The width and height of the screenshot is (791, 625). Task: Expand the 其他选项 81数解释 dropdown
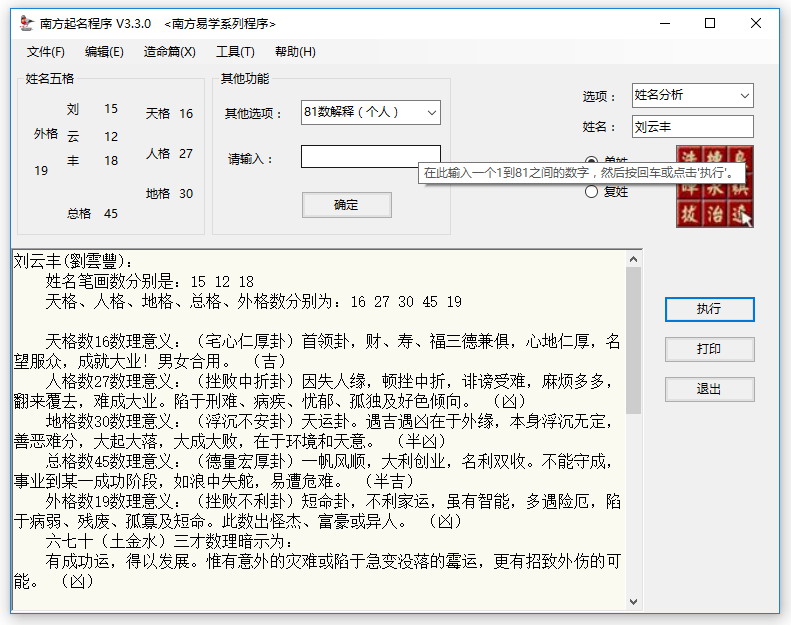coord(431,112)
